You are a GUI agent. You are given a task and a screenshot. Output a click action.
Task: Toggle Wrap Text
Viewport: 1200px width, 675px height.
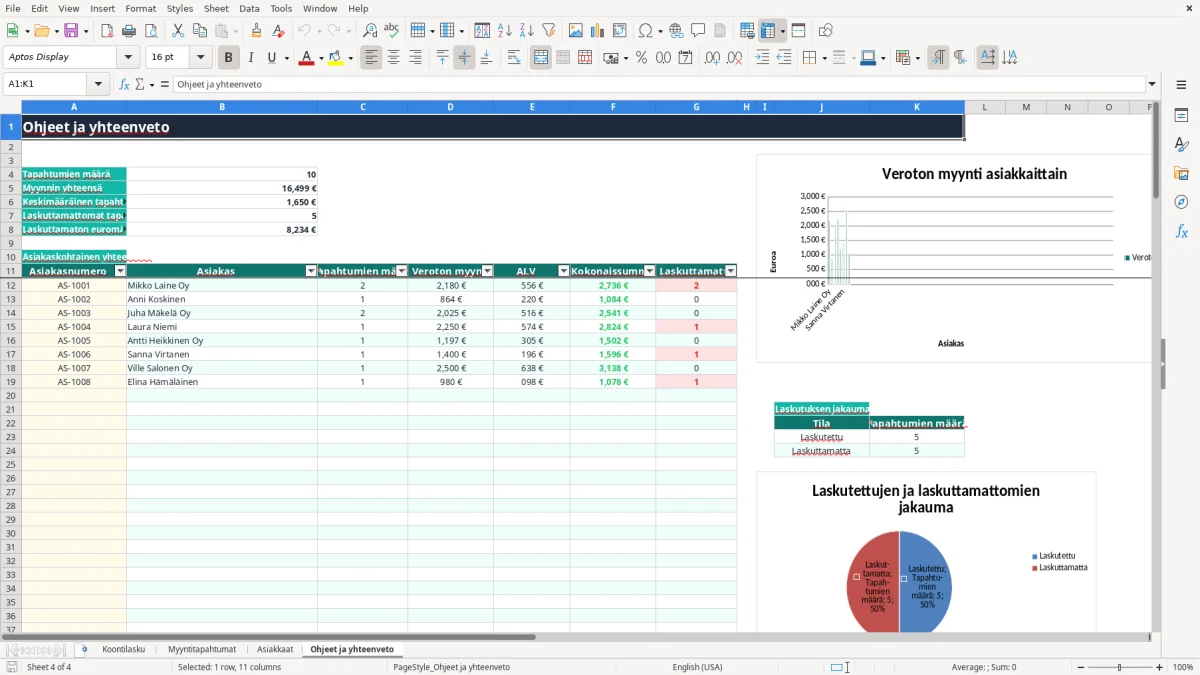point(514,58)
